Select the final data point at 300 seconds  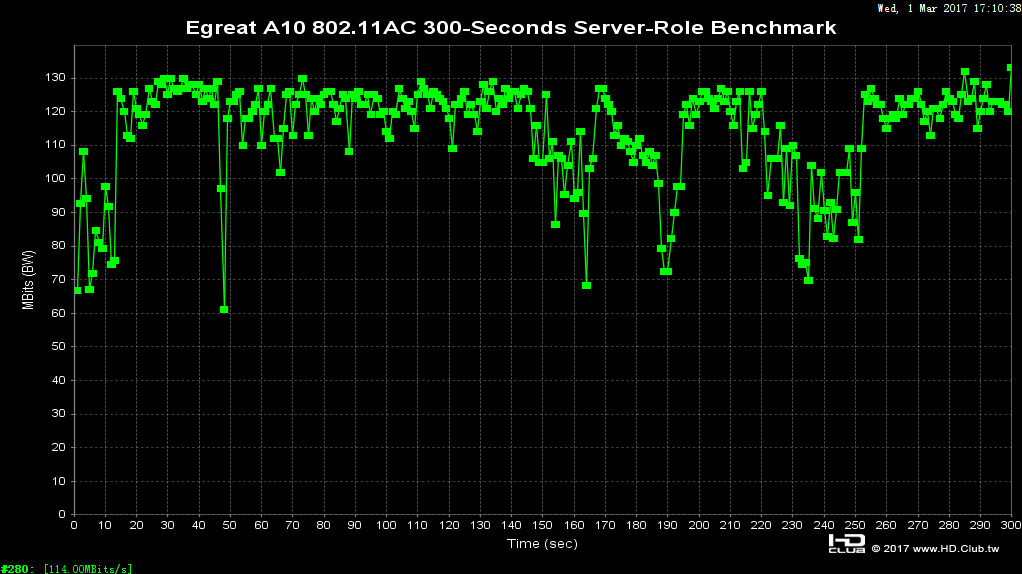pyautogui.click(x=1010, y=68)
